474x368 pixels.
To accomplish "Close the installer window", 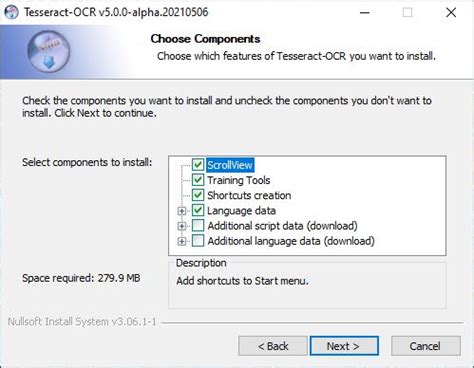I will [451, 13].
